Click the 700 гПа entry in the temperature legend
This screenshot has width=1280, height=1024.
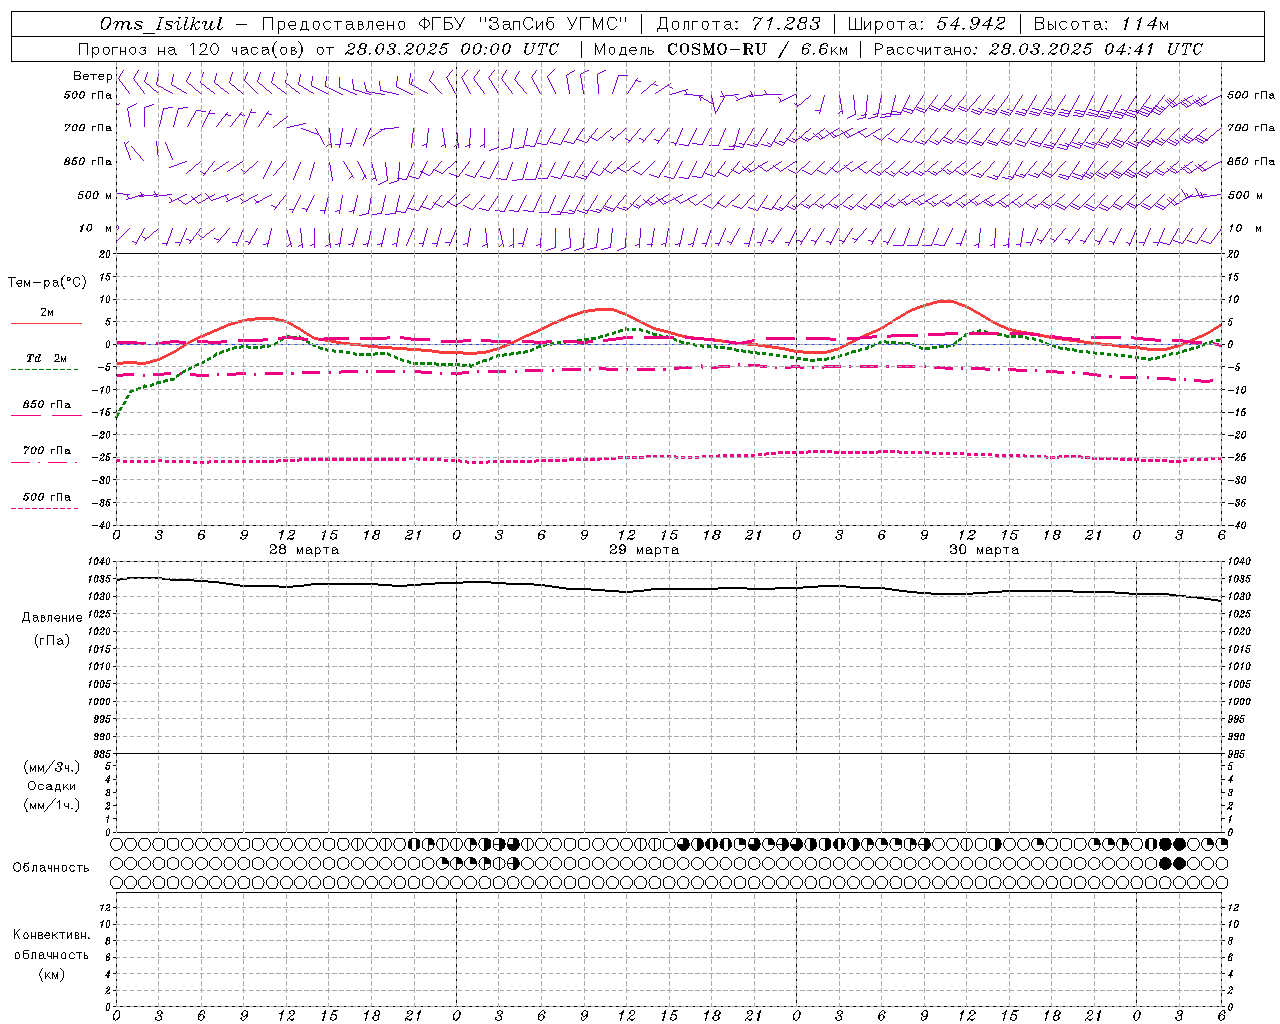coord(47,451)
